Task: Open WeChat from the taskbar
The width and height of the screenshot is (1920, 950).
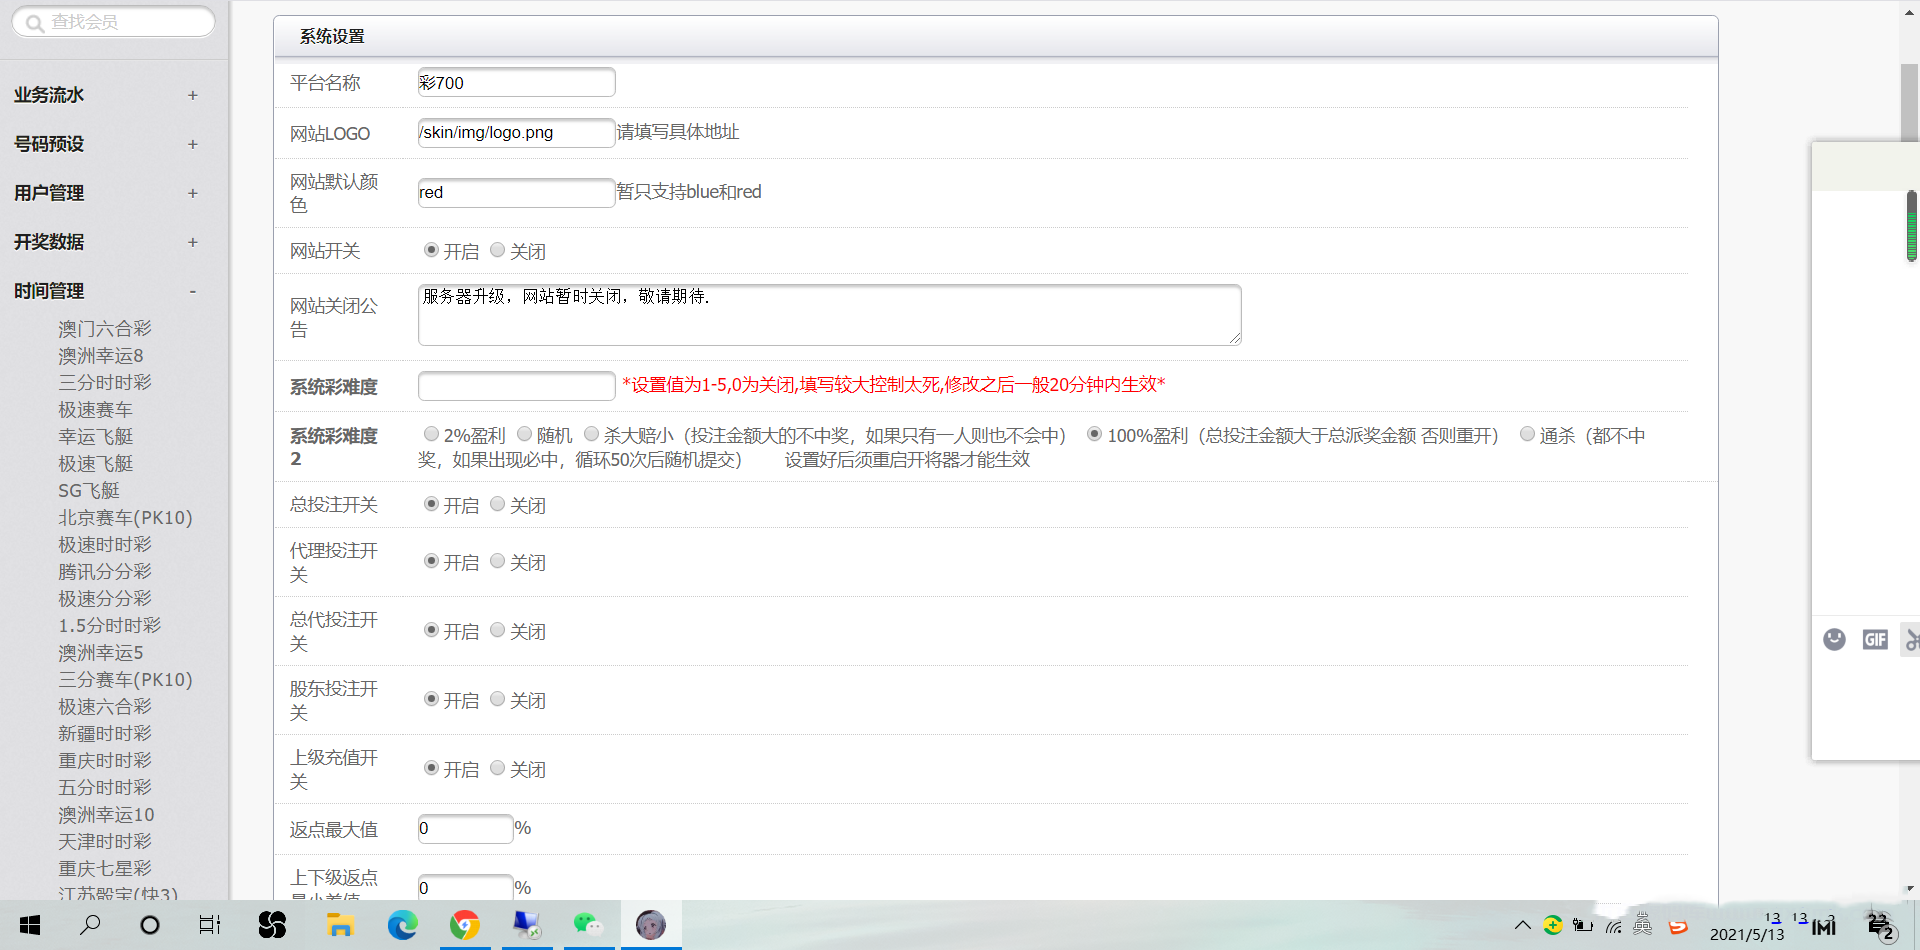Action: tap(588, 925)
